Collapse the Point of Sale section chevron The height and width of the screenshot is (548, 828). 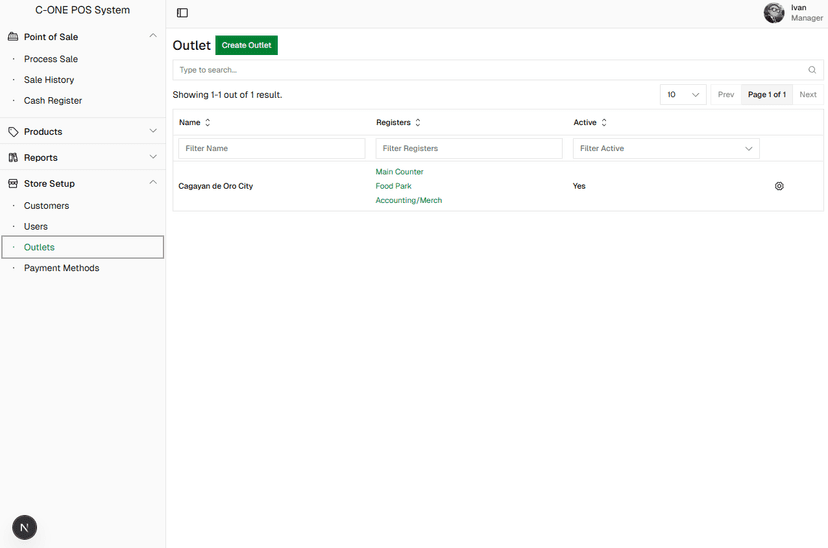tap(153, 36)
